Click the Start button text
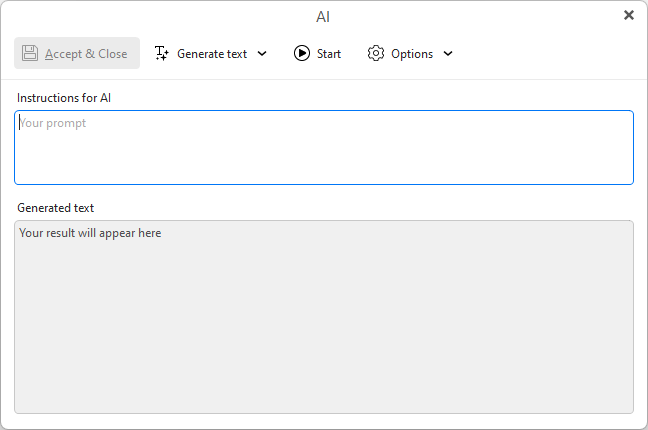The image size is (648, 430). coord(329,54)
